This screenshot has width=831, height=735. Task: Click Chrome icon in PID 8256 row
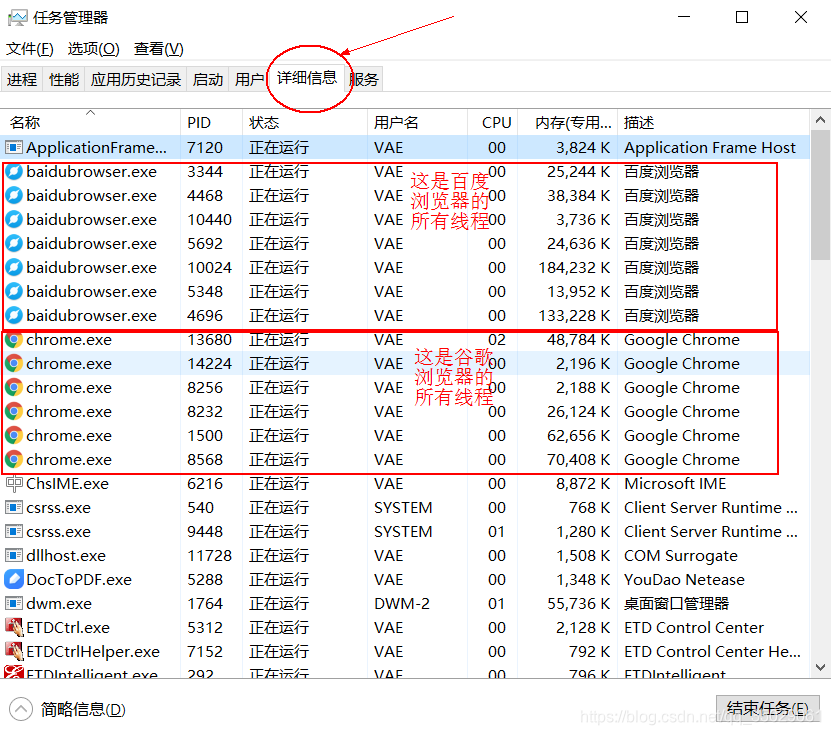coord(14,387)
